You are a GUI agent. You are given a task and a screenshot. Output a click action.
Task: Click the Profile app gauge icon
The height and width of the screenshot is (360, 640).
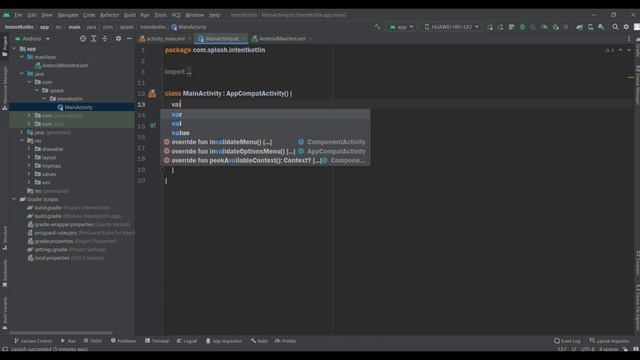(544, 27)
